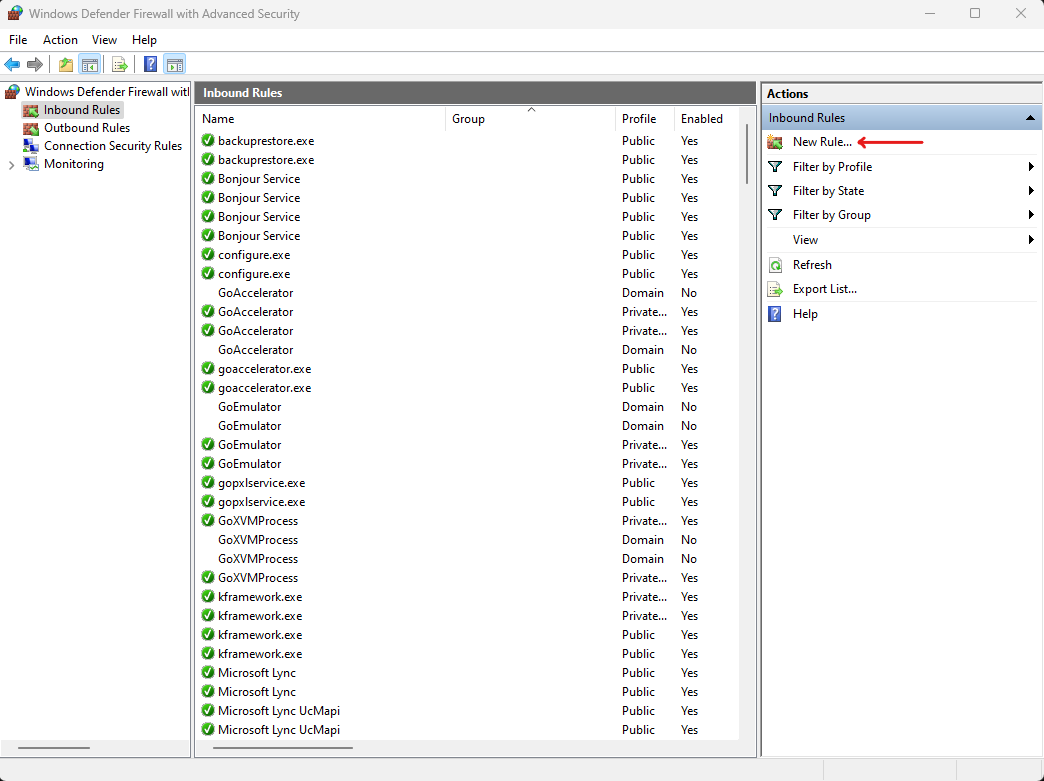This screenshot has width=1044, height=781.
Task: Sort by the Profile column header
Action: point(645,119)
